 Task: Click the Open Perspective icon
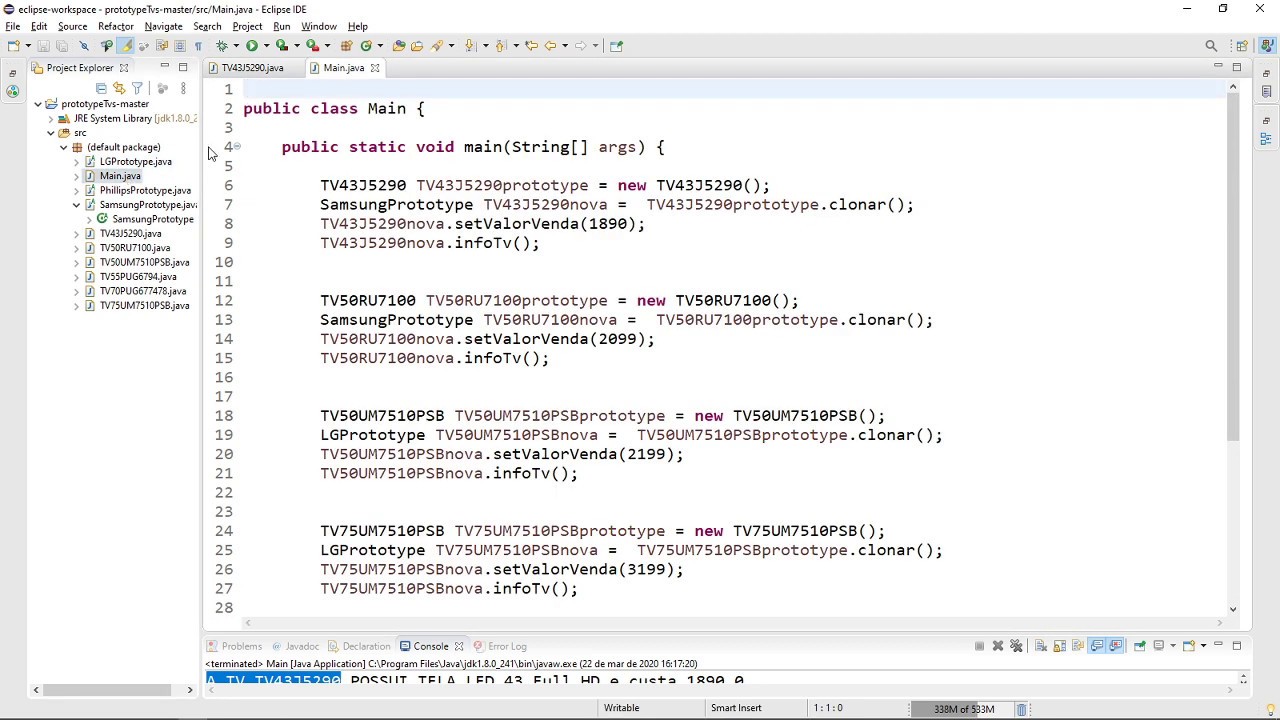coord(1241,45)
